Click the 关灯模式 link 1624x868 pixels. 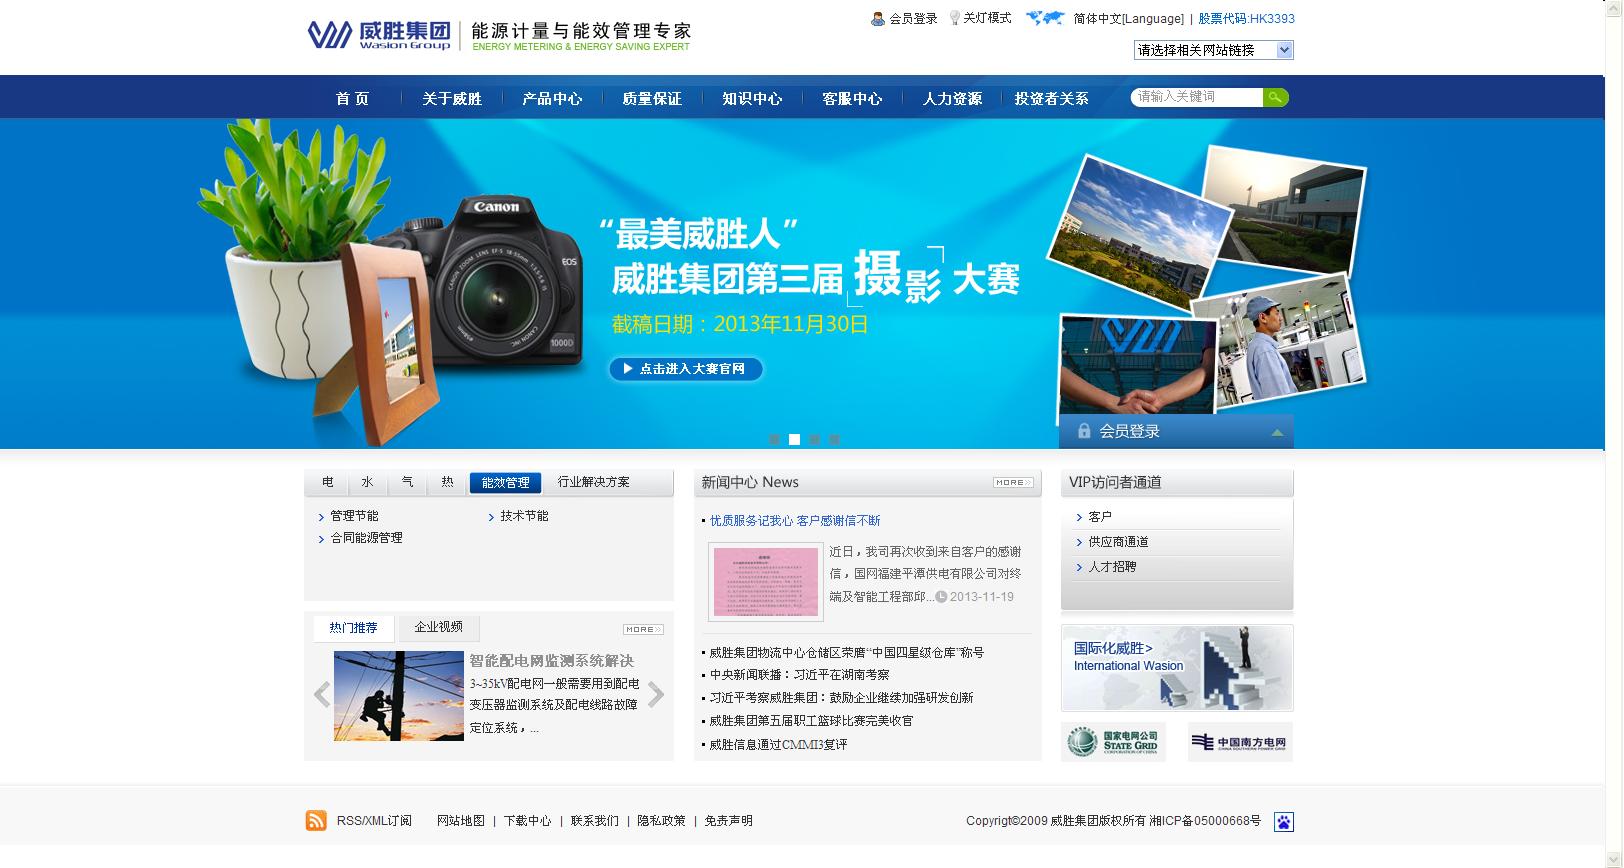988,18
